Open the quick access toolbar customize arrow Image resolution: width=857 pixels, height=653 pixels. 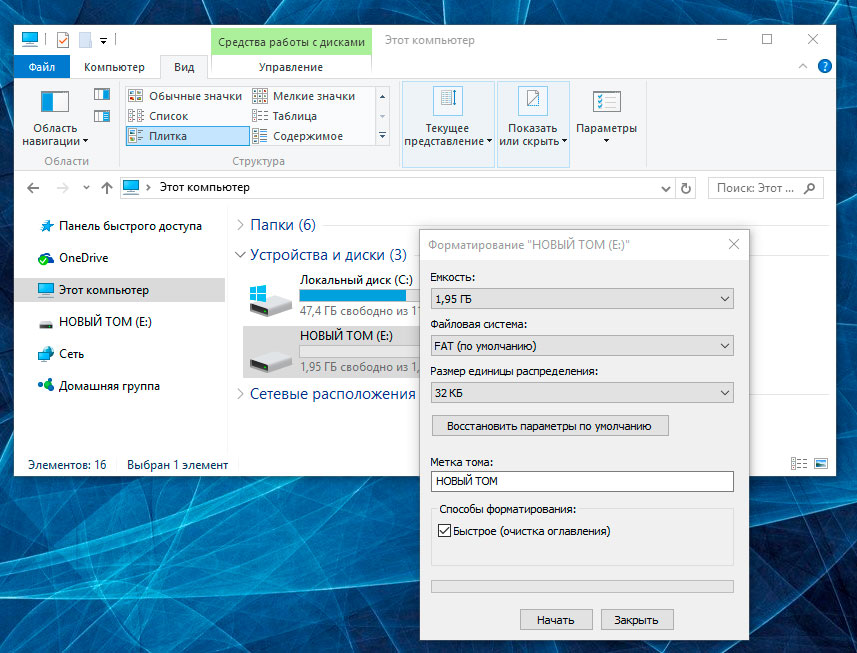pos(103,40)
